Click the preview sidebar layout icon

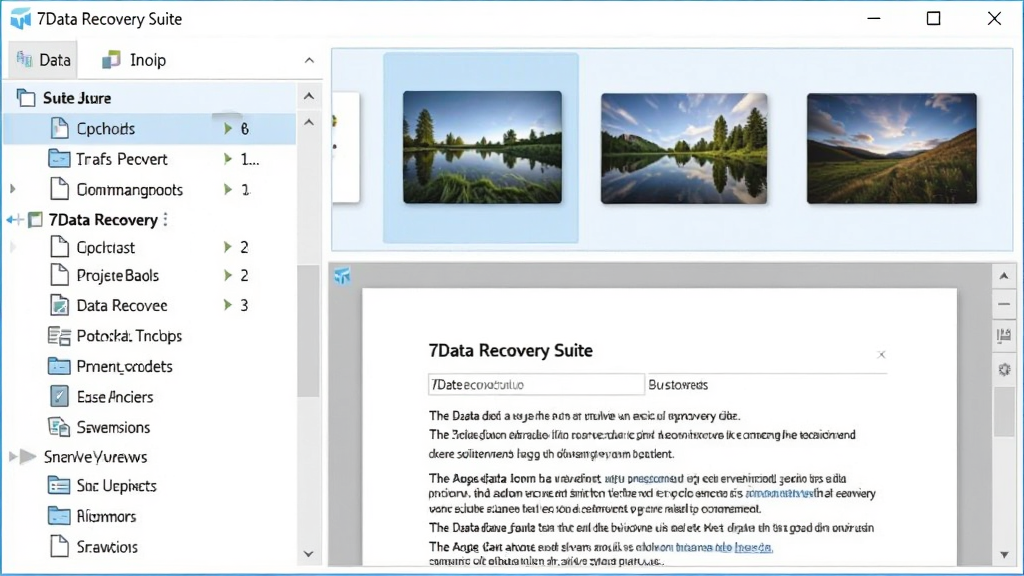[1004, 336]
